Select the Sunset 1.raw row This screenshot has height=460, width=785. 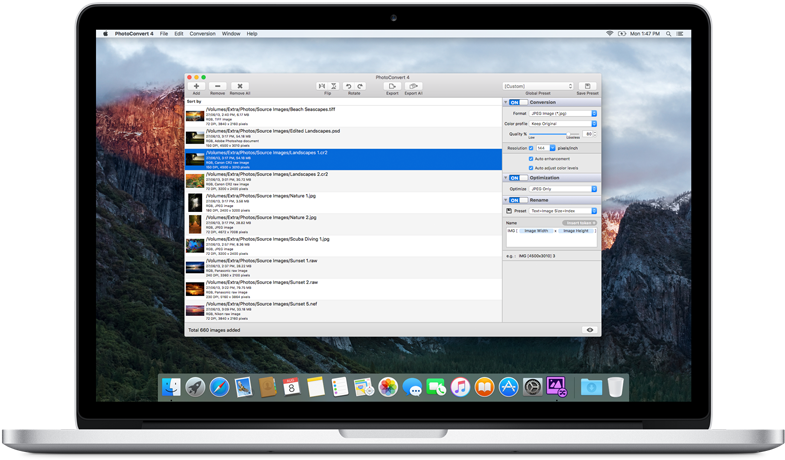click(343, 268)
